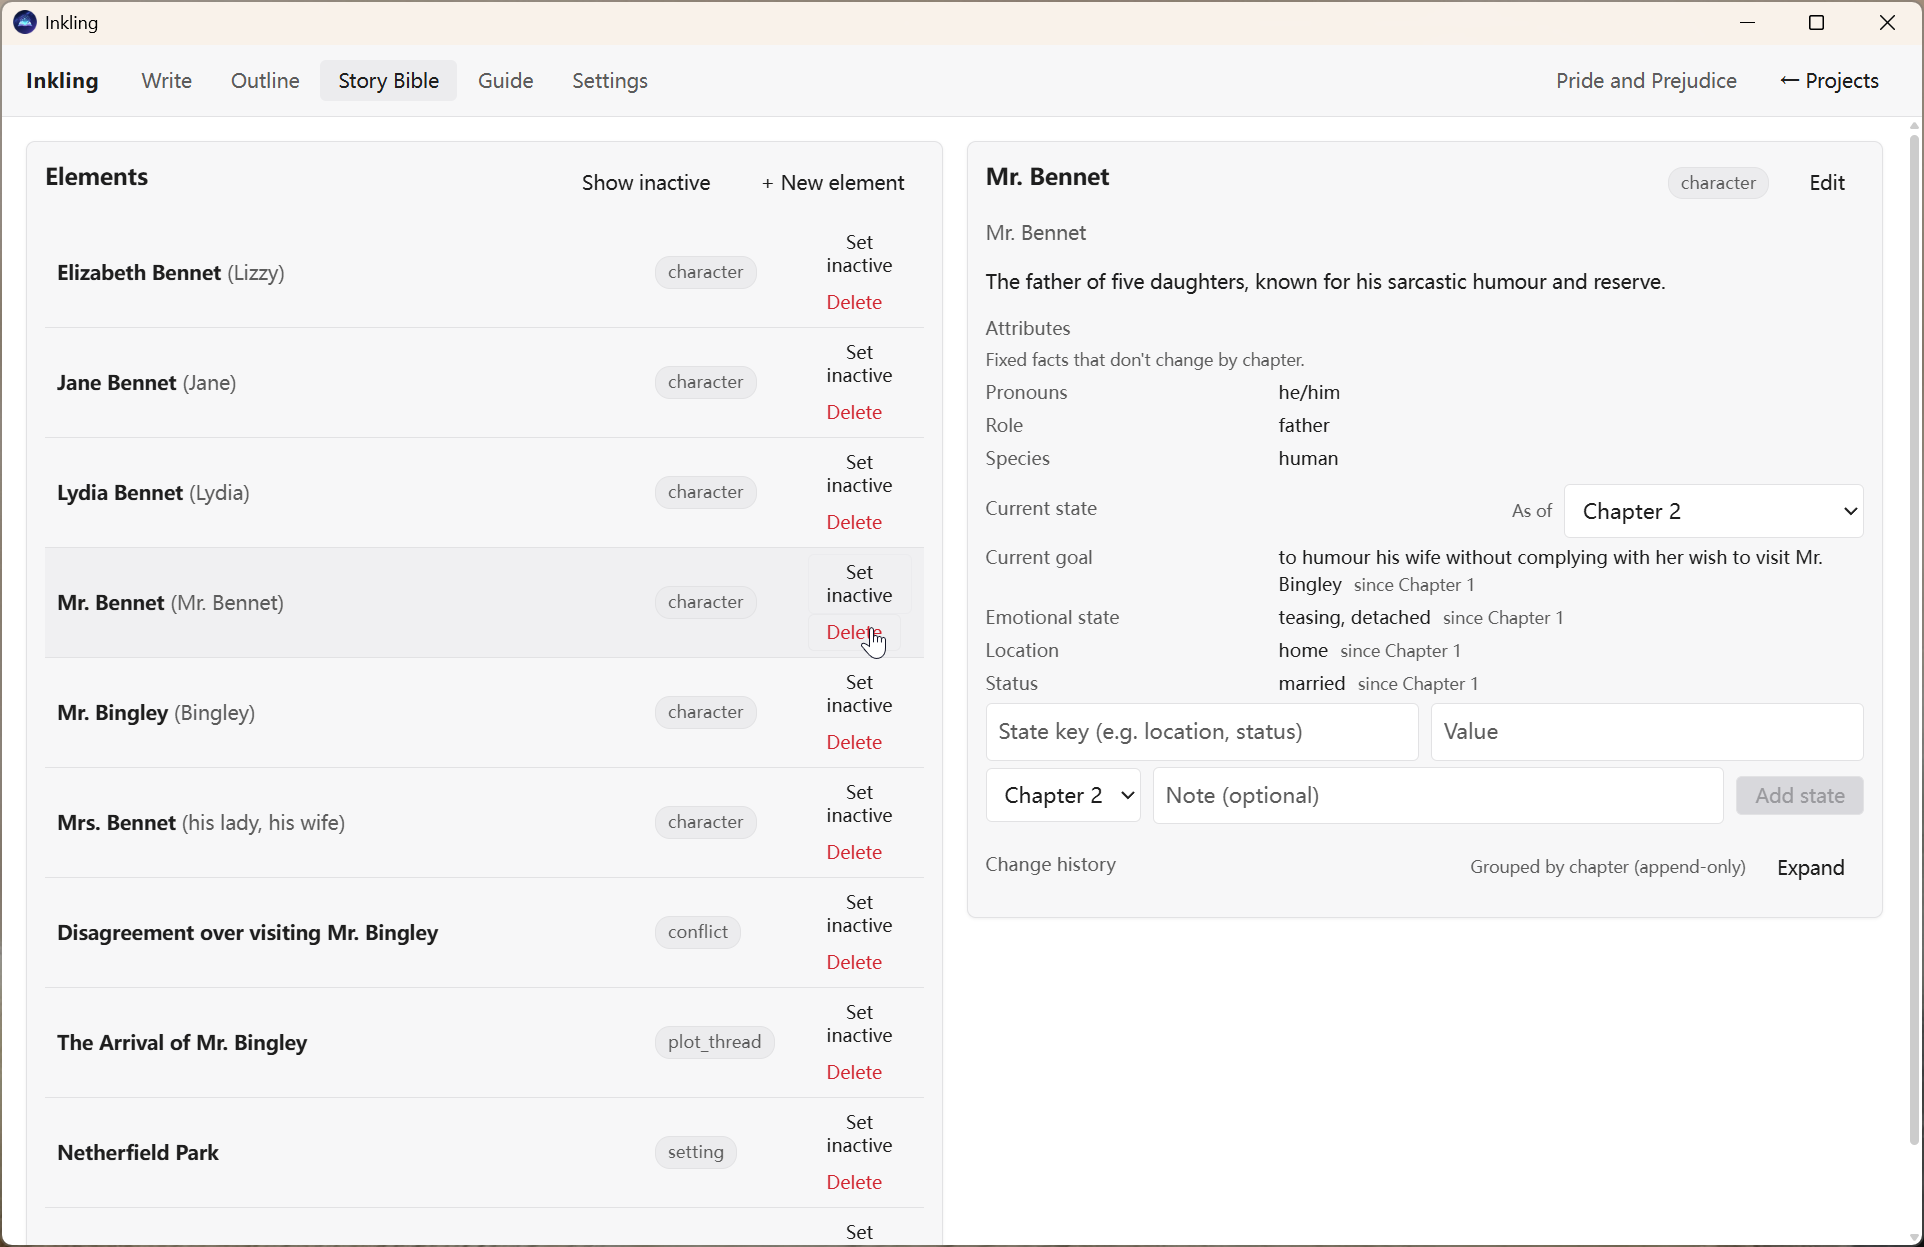
Task: Switch to the Outline tab
Action: pyautogui.click(x=265, y=81)
